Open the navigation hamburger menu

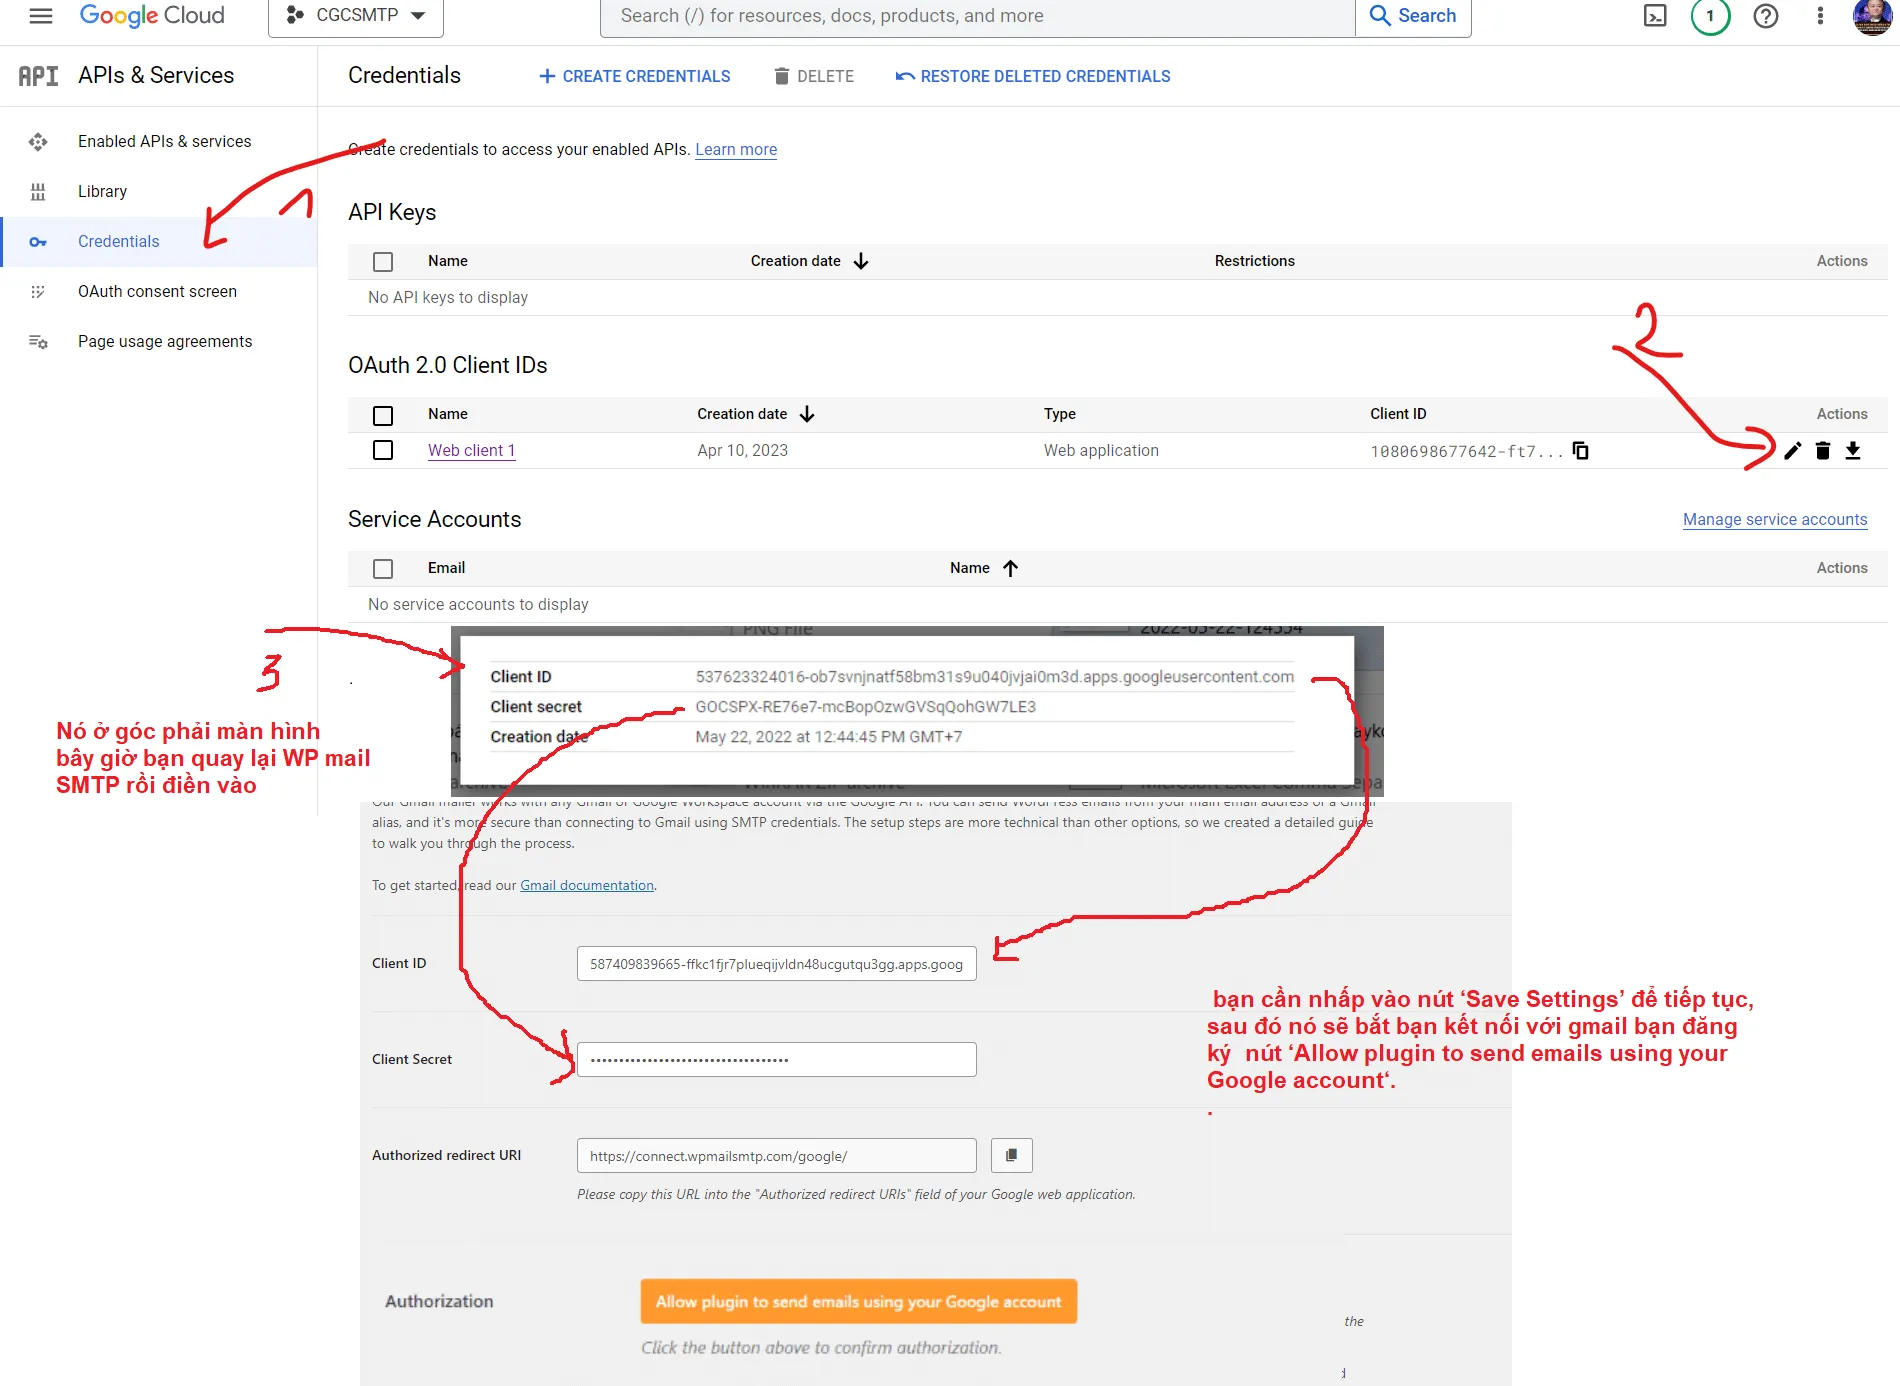40,16
